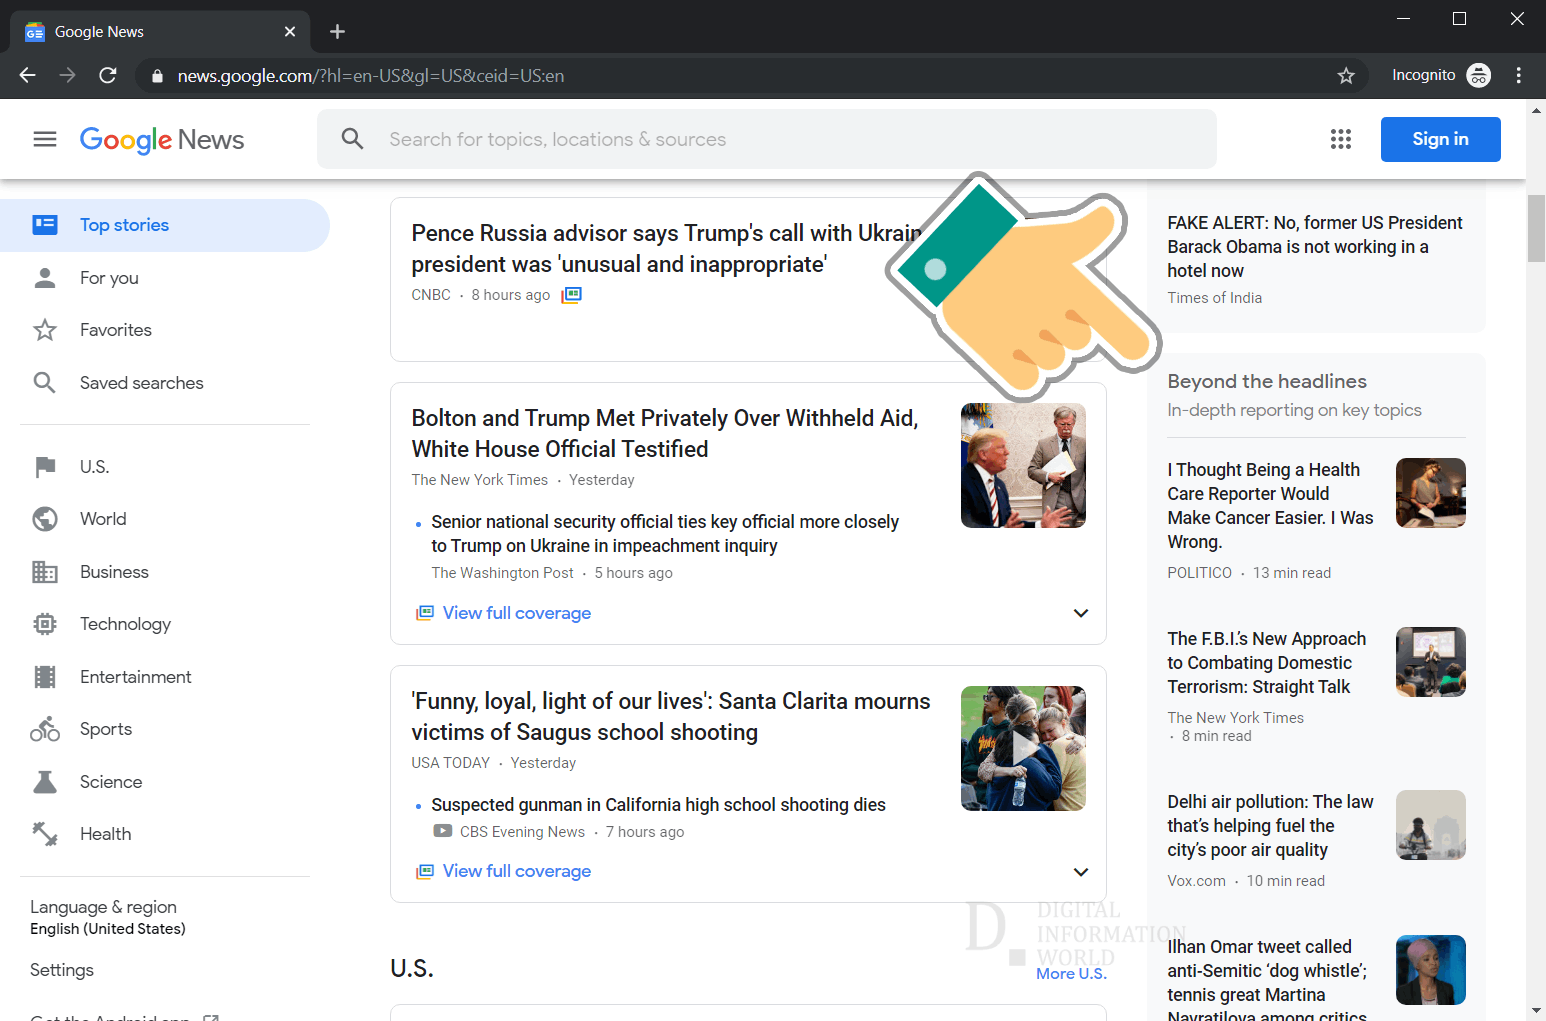Bookmark this page with the star icon
The image size is (1546, 1021).
tap(1346, 76)
